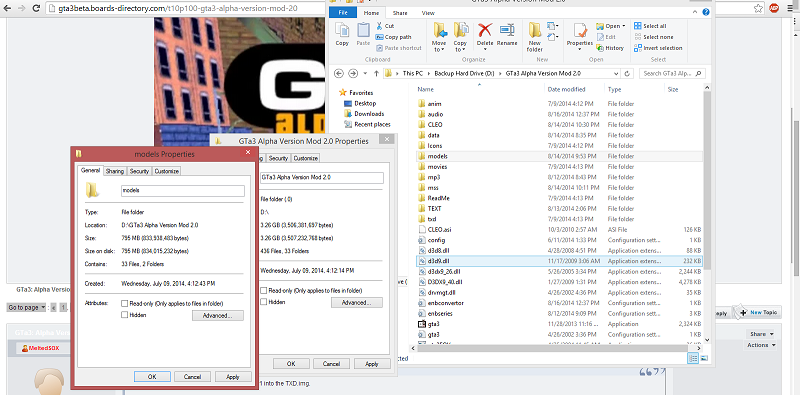Expand the address bar history dropdown
800x395 pixels.
click(x=616, y=73)
